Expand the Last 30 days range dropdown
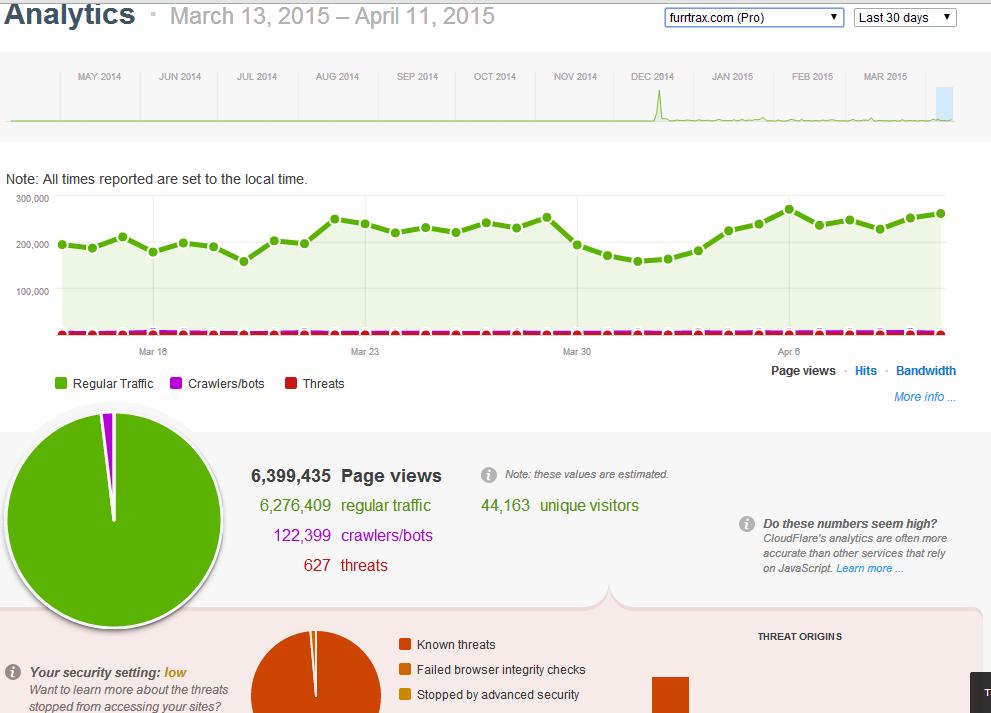Viewport: 991px width, 713px height. 905,18
